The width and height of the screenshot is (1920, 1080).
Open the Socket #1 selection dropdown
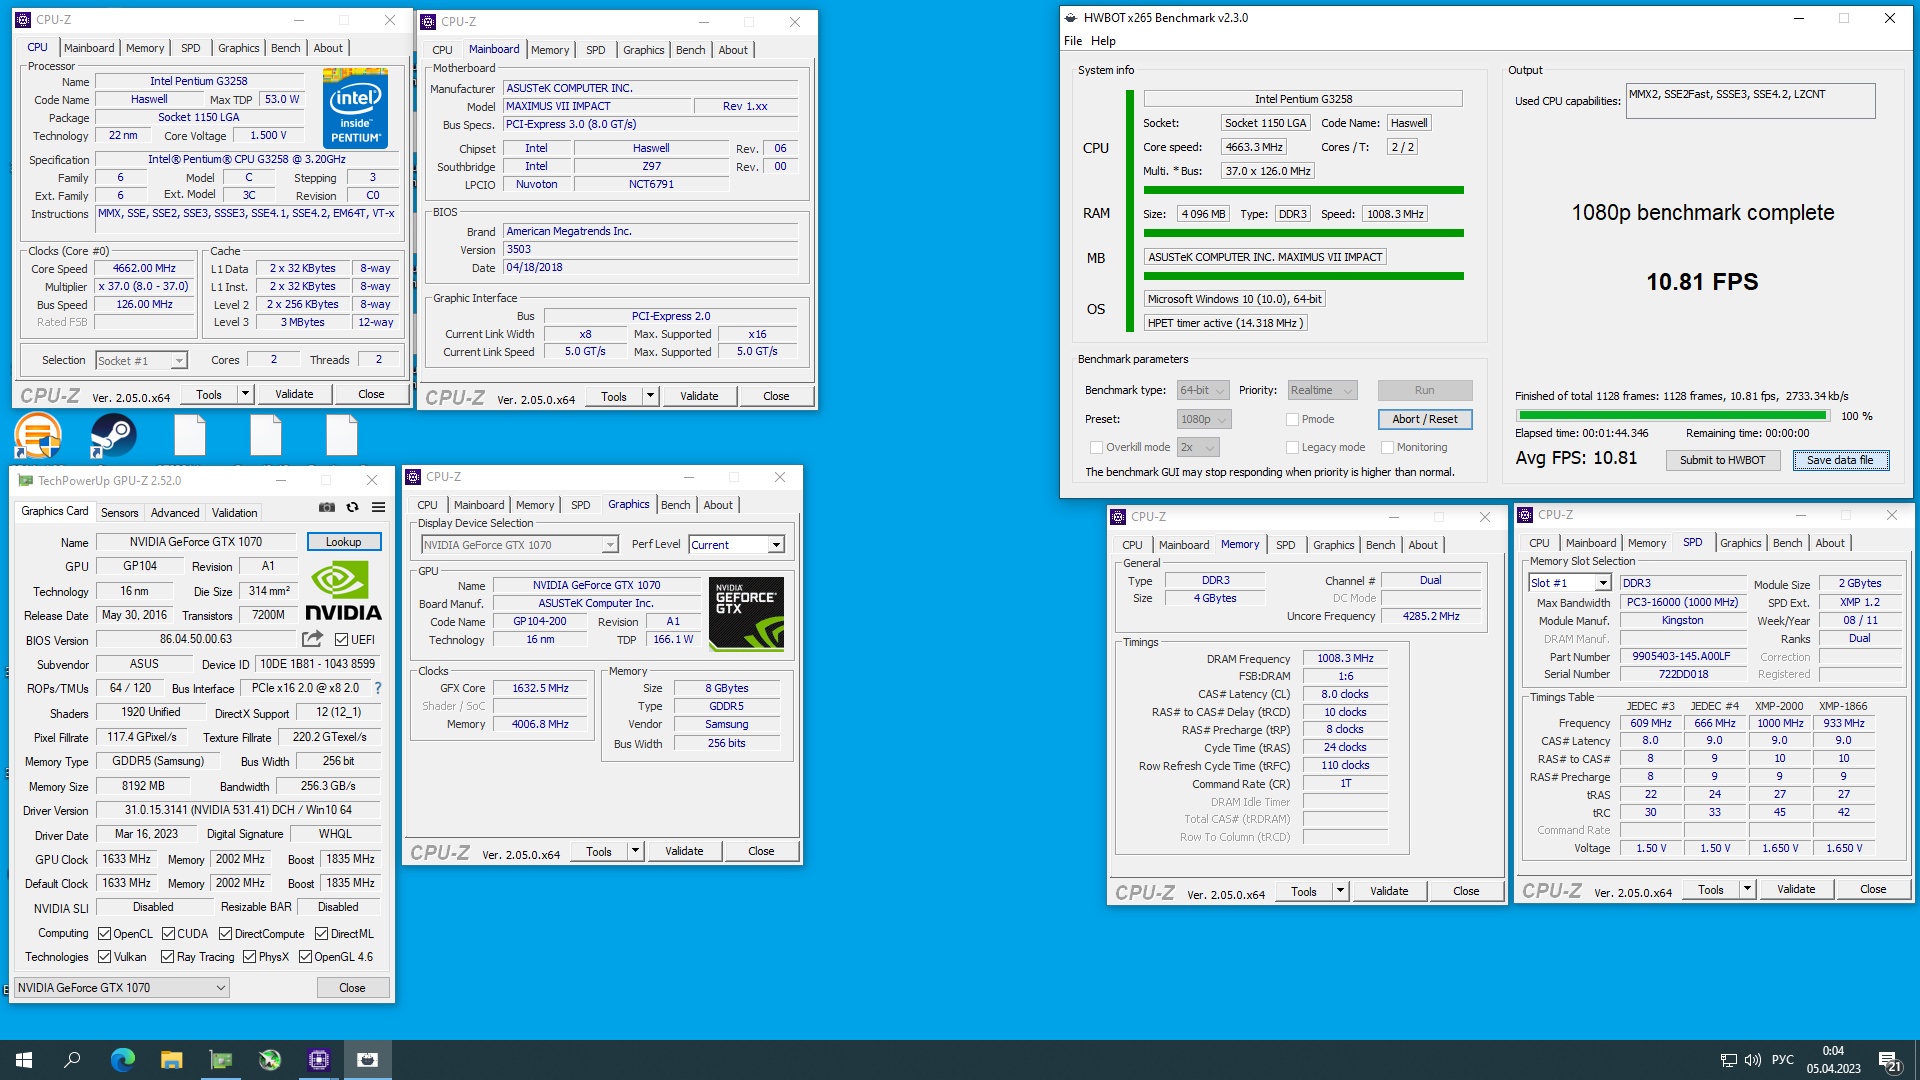point(142,361)
